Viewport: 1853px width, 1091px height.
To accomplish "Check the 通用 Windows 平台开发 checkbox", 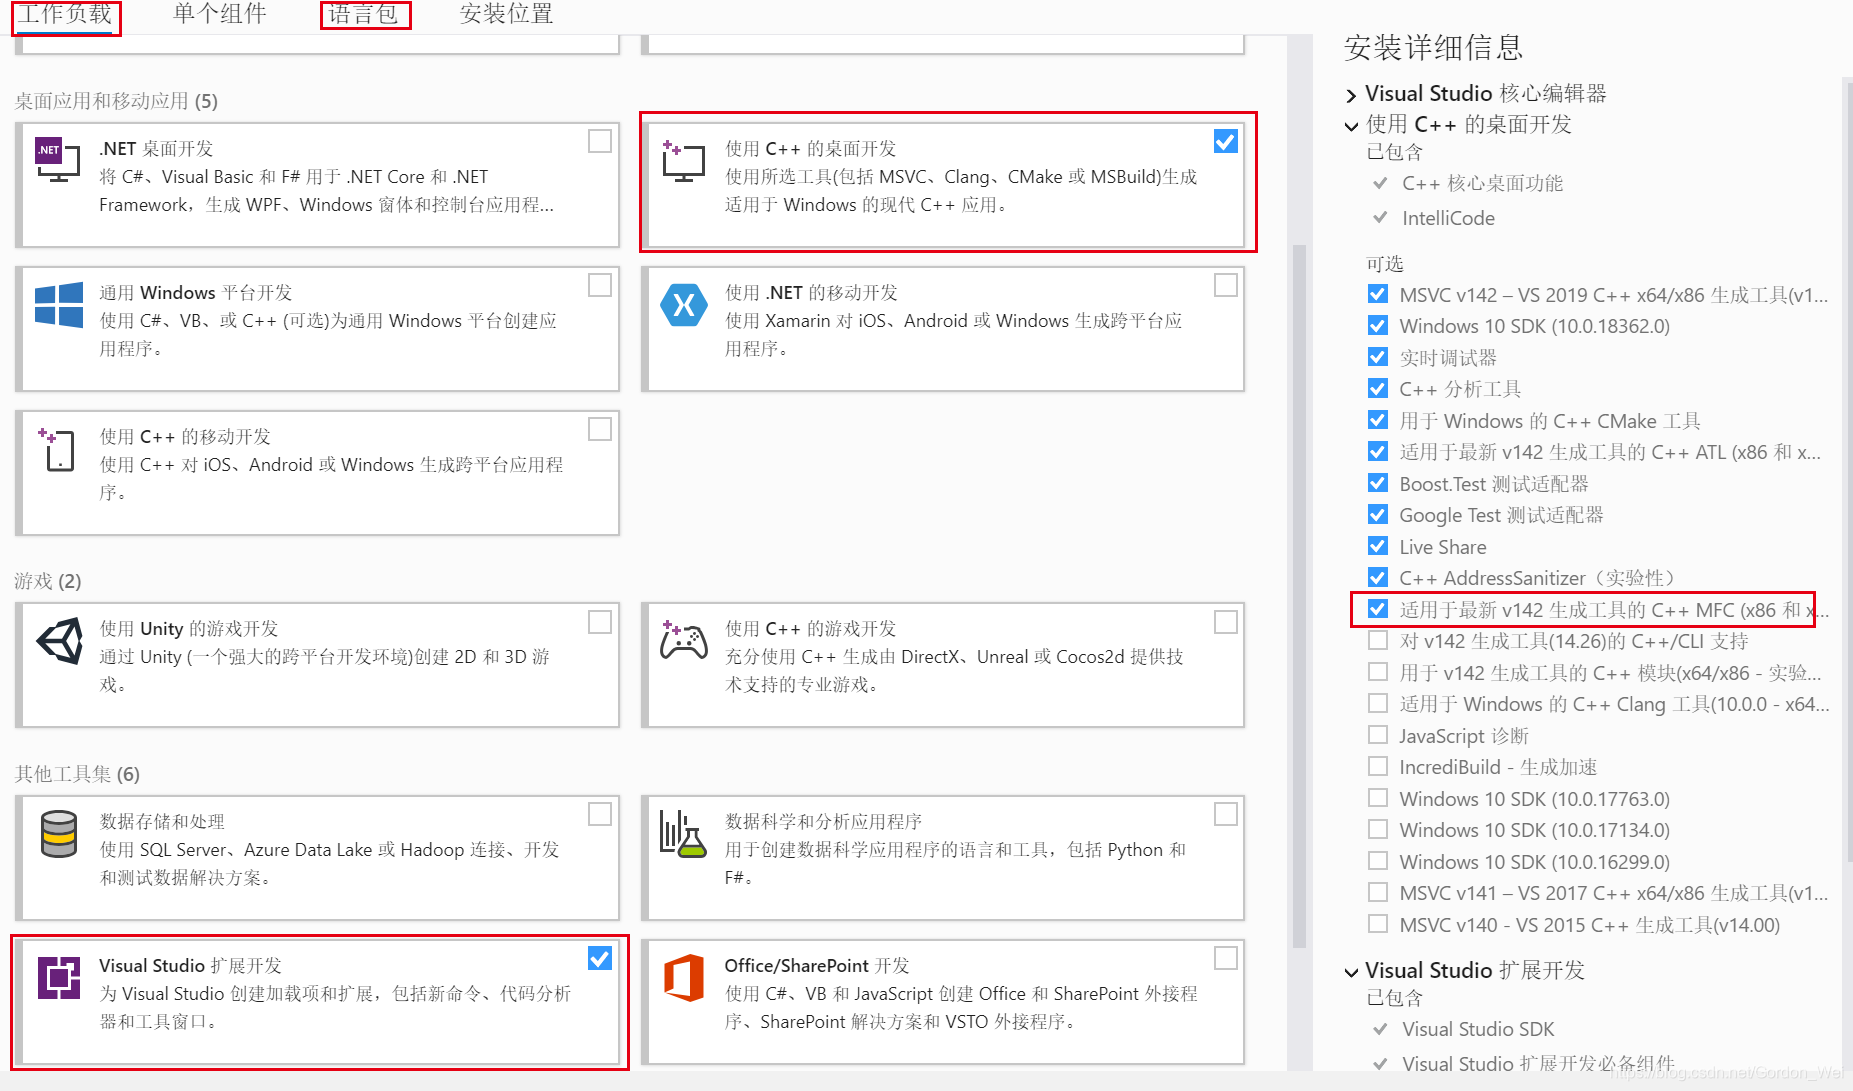I will click(600, 286).
